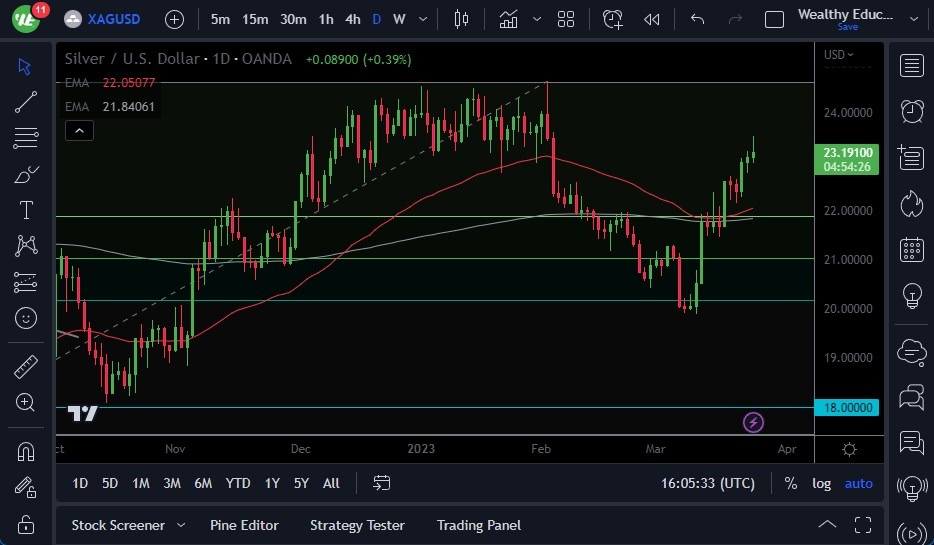Viewport: 934px width, 545px height.
Task: Toggle the Magnet mode tool
Action: (x=26, y=451)
